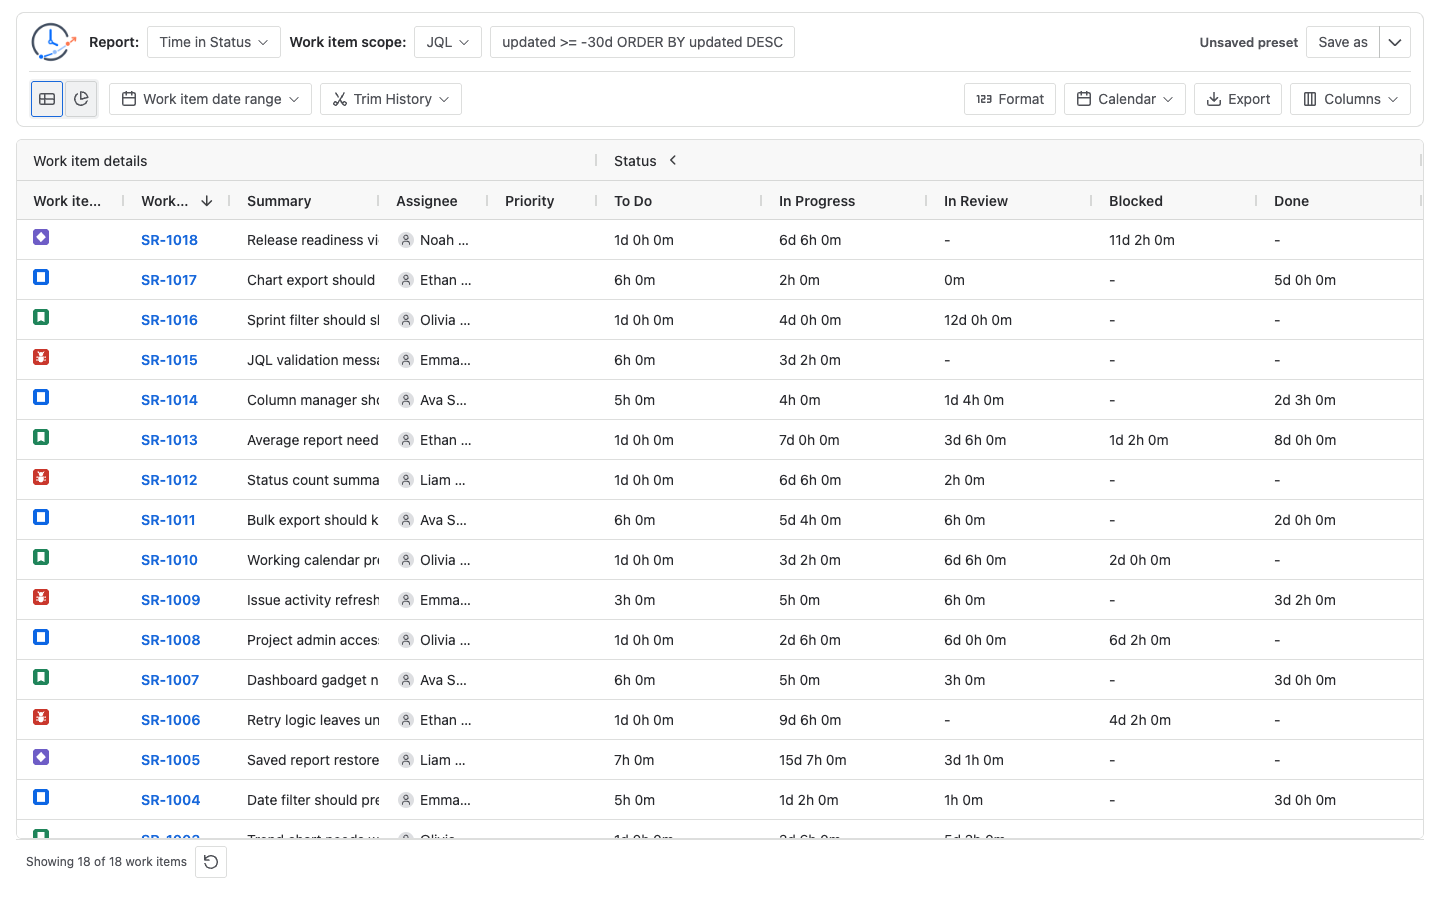Image resolution: width=1440 pixels, height=900 pixels.
Task: Click the Export button
Action: [x=1238, y=99]
